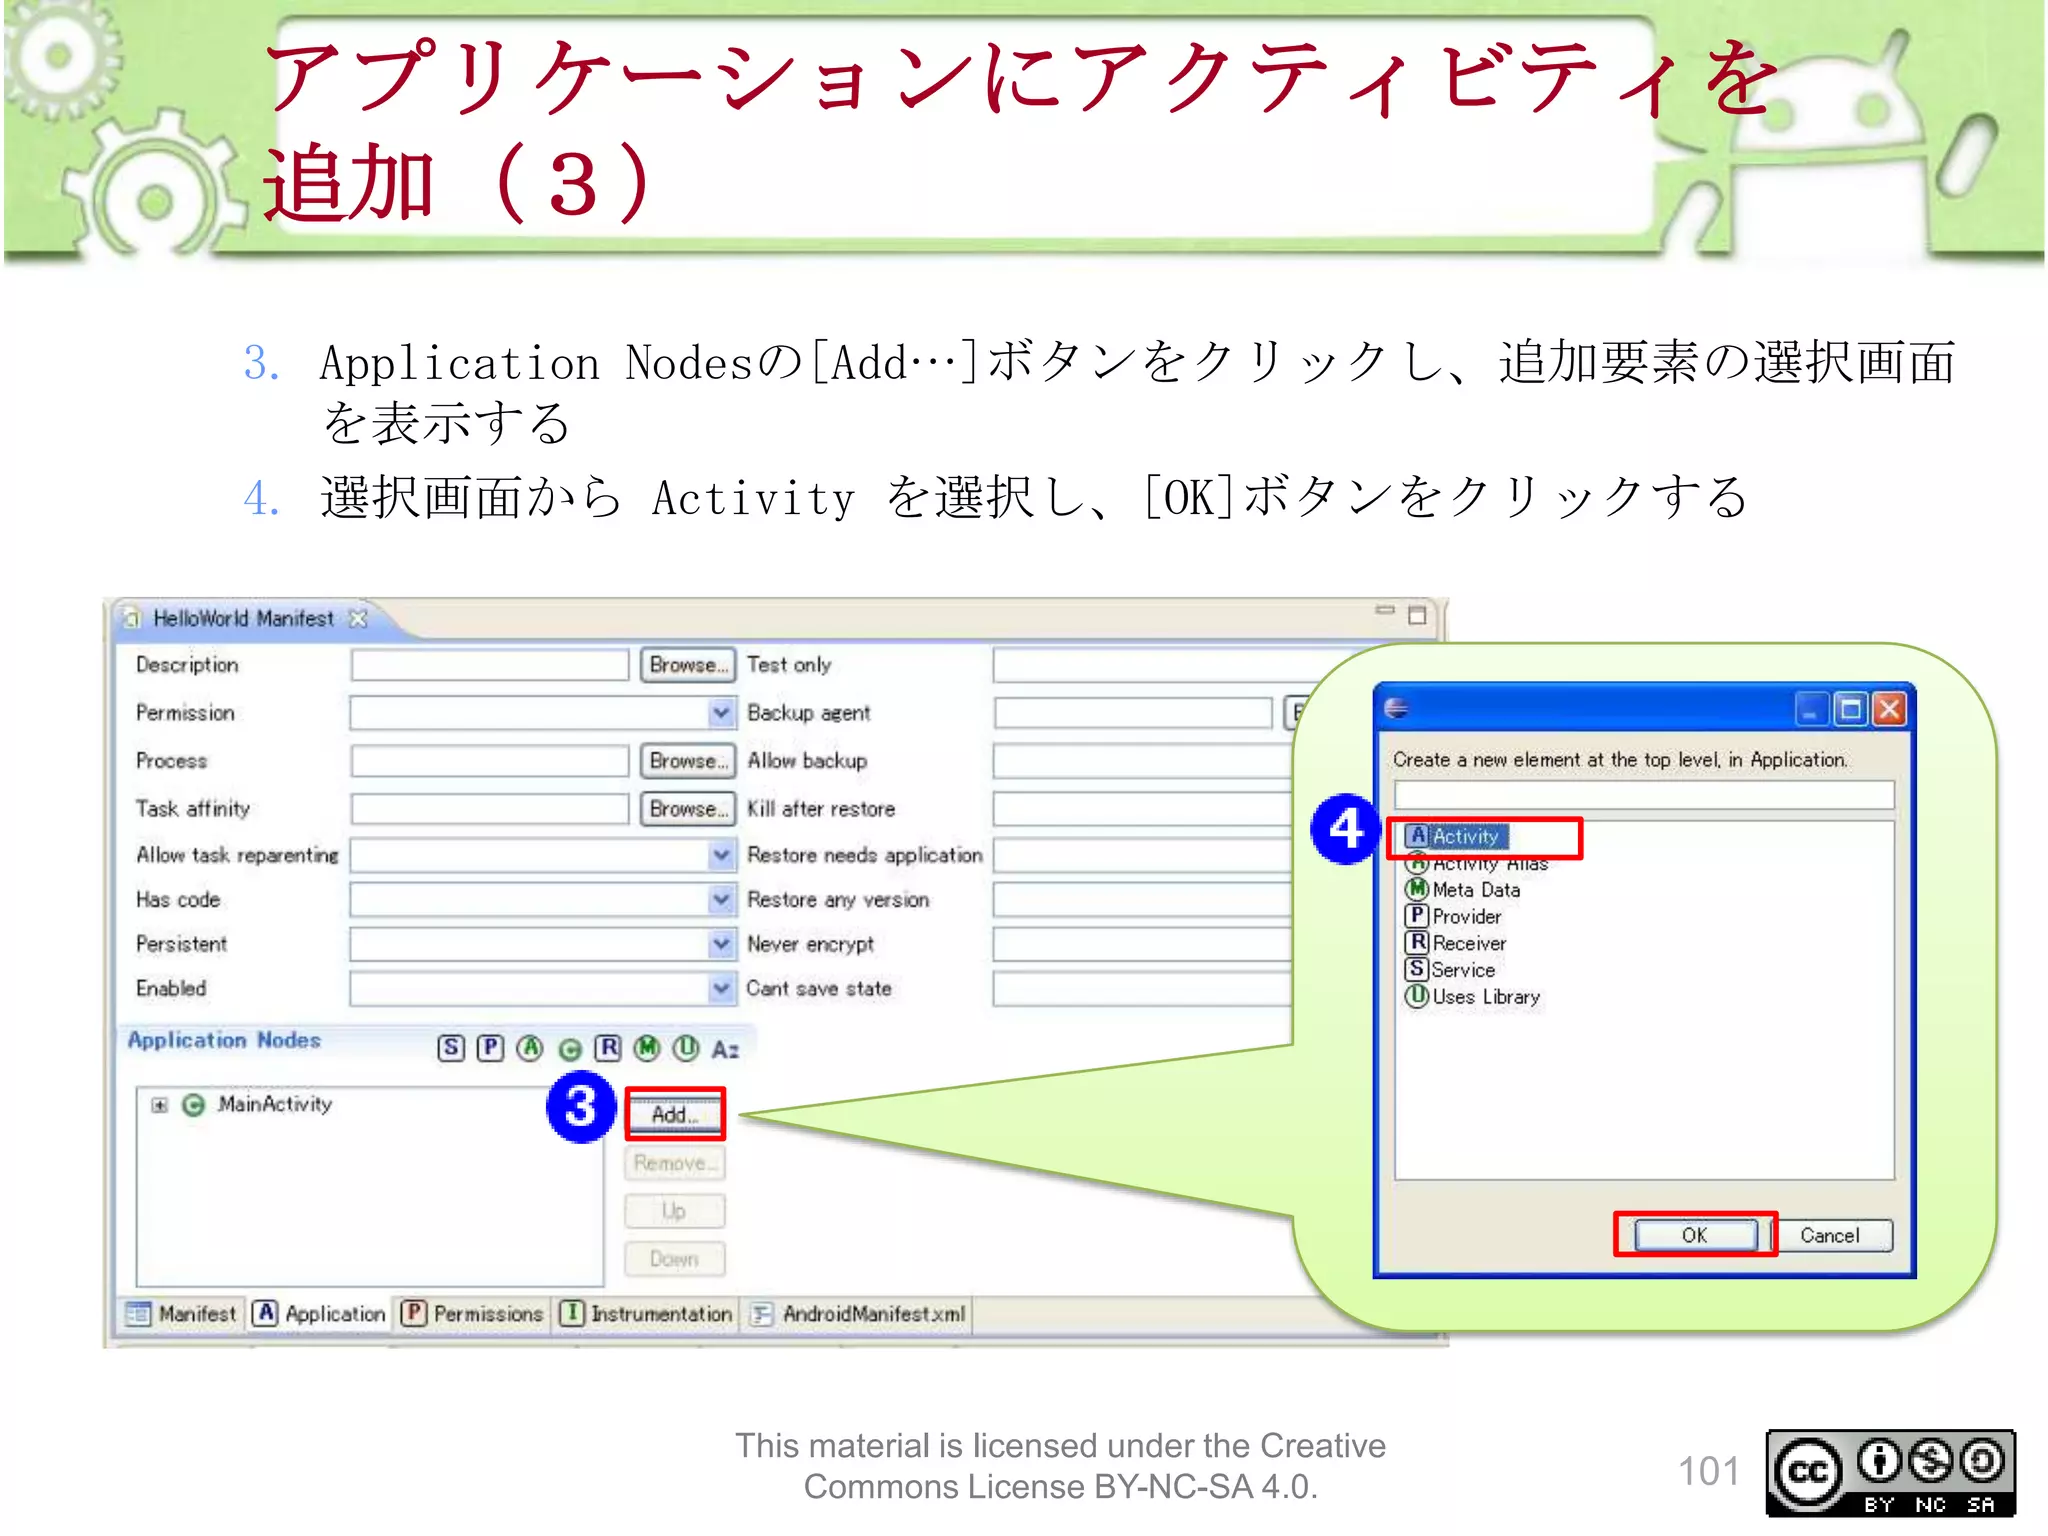Viewport: 2048px width, 1536px height.
Task: Click the Remove... button
Action: pyautogui.click(x=675, y=1163)
